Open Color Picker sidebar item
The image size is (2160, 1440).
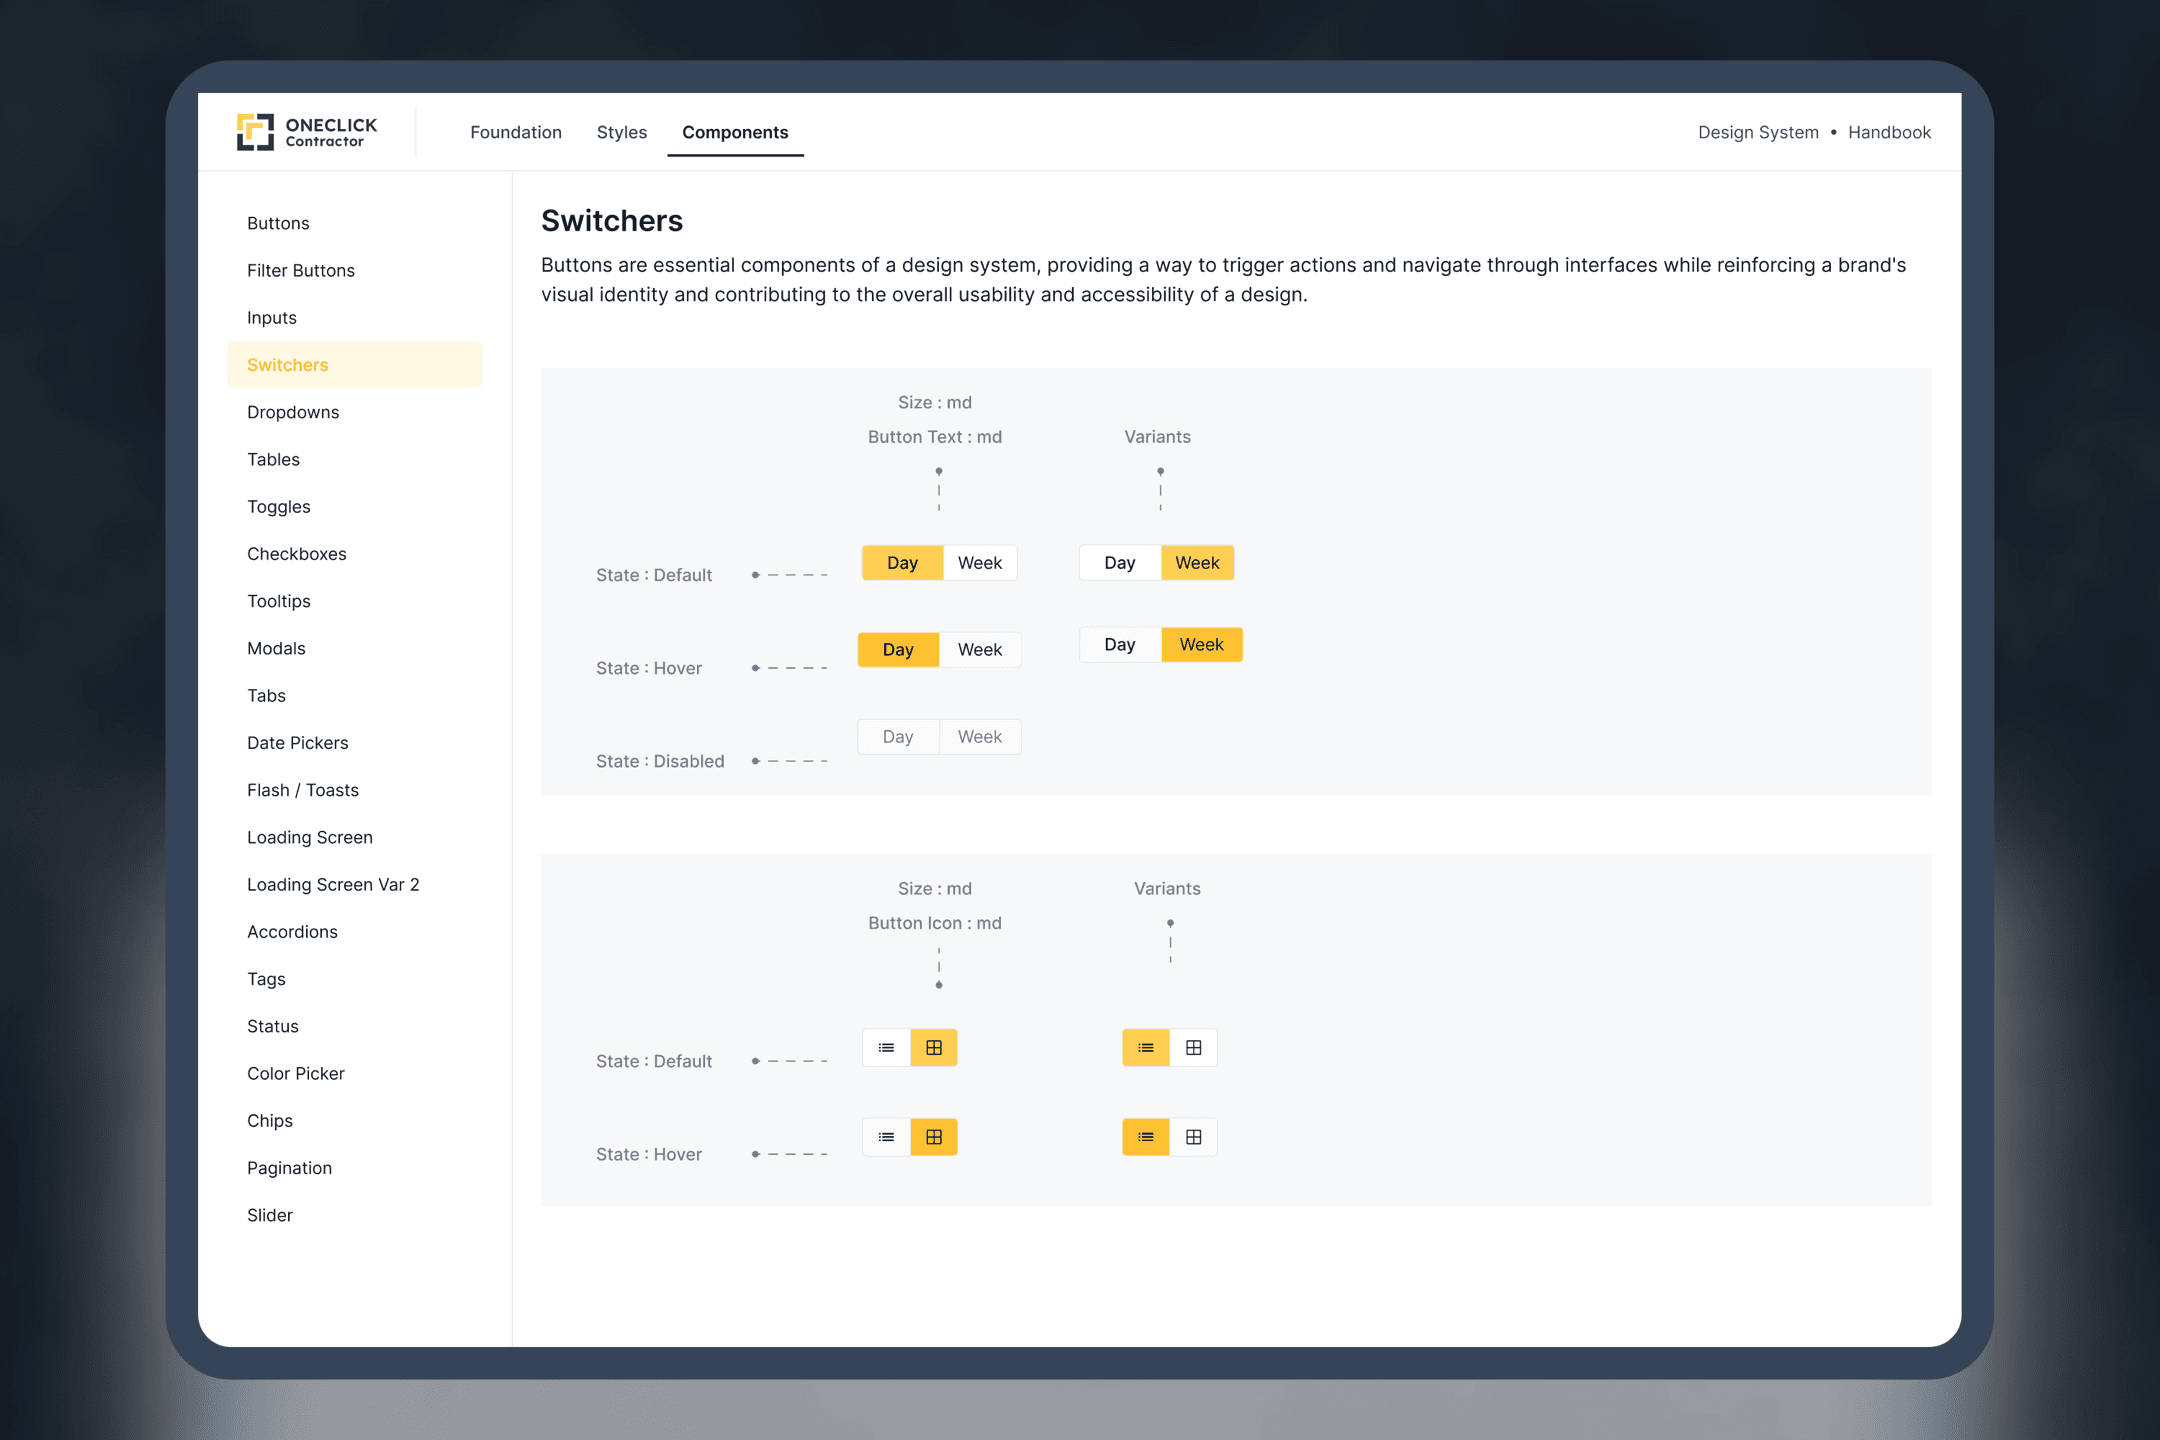(296, 1073)
